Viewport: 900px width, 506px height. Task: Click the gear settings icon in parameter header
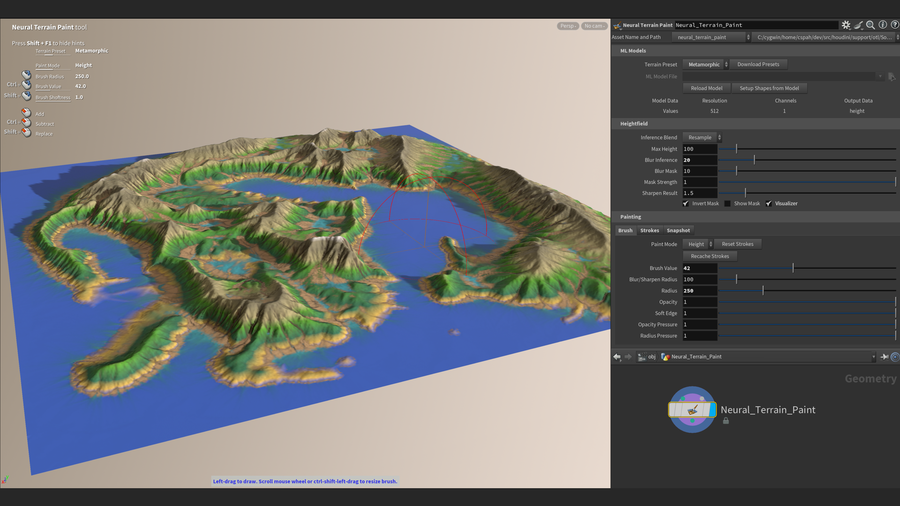coord(846,24)
